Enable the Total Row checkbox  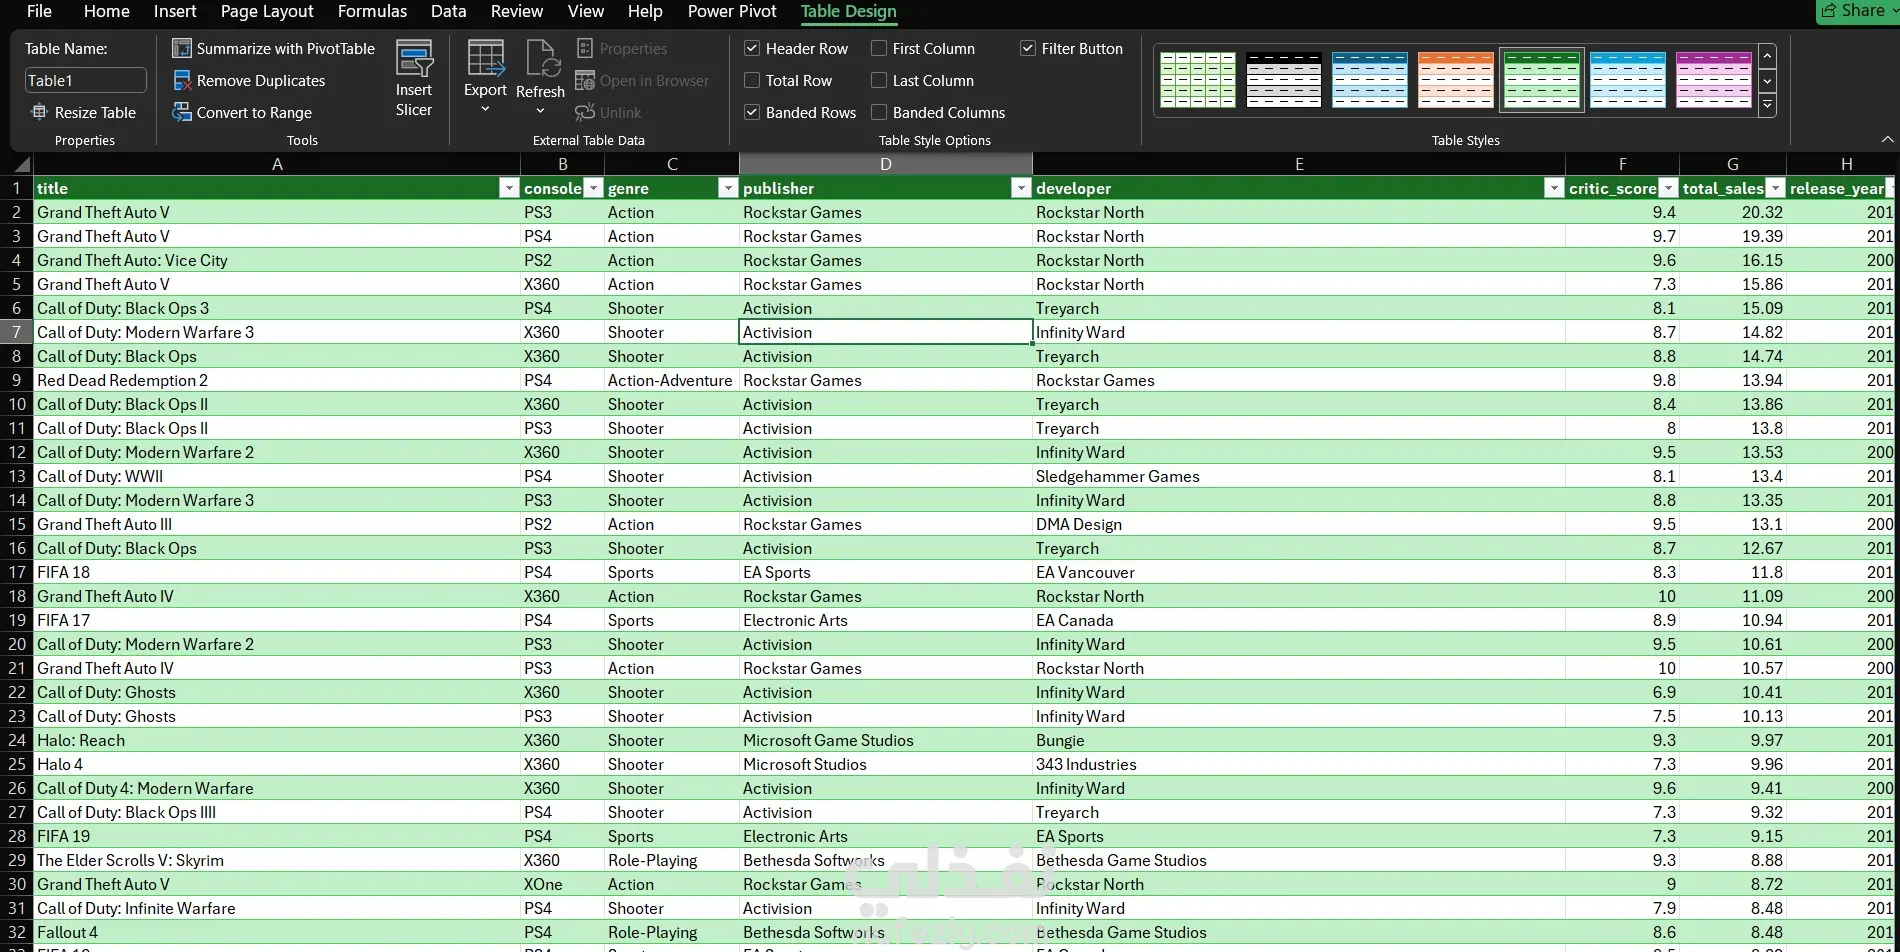[x=752, y=80]
